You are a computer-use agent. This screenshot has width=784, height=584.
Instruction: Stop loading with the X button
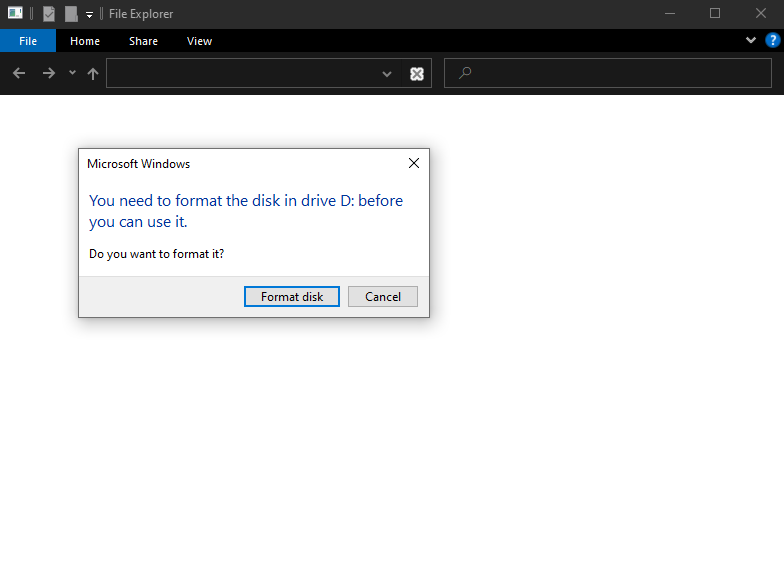tap(417, 74)
